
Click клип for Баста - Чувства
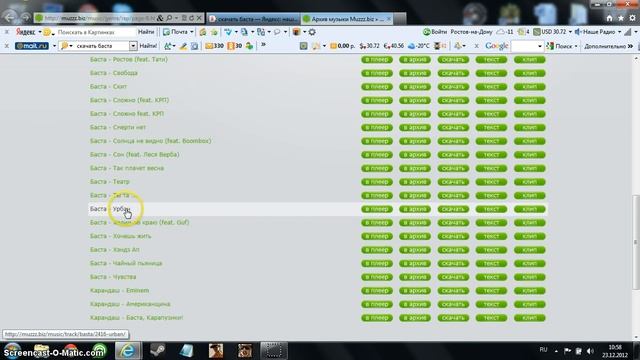point(530,277)
